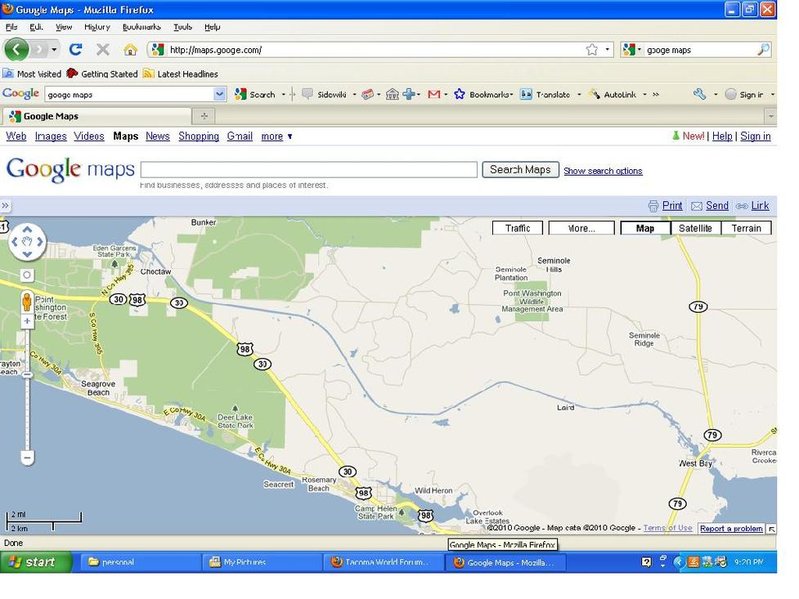Open the History menu
Screen dimensions: 799x599
point(97,27)
